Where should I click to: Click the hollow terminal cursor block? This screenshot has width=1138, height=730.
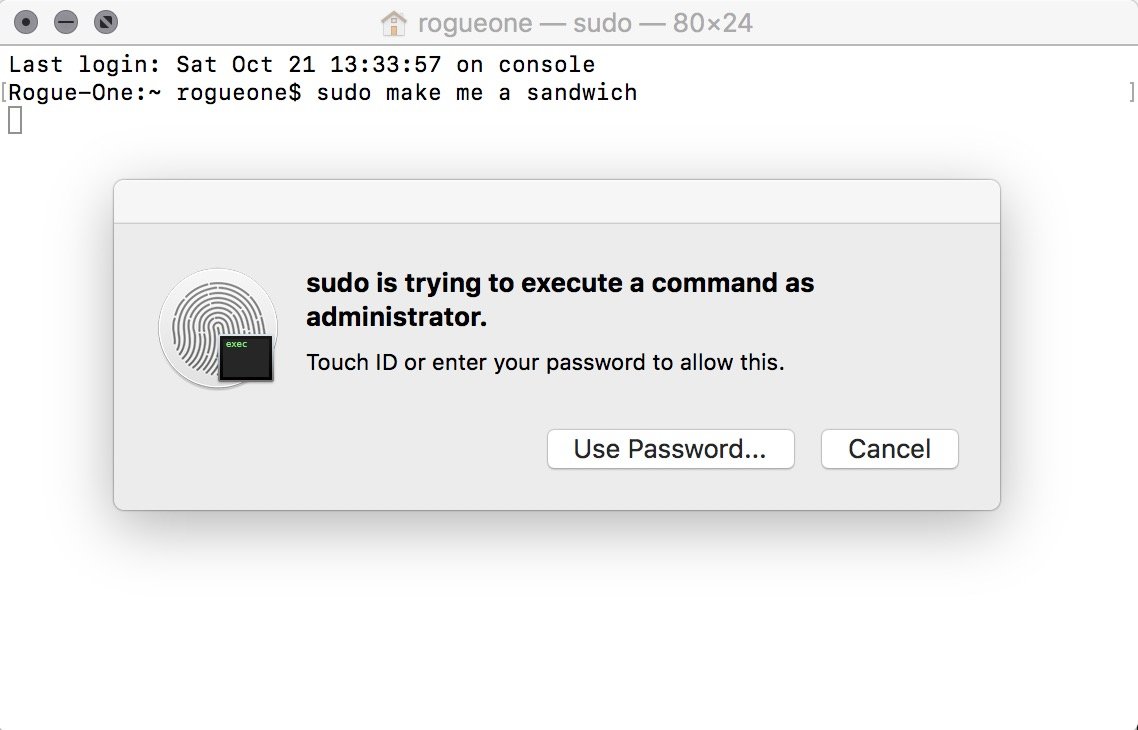point(15,120)
